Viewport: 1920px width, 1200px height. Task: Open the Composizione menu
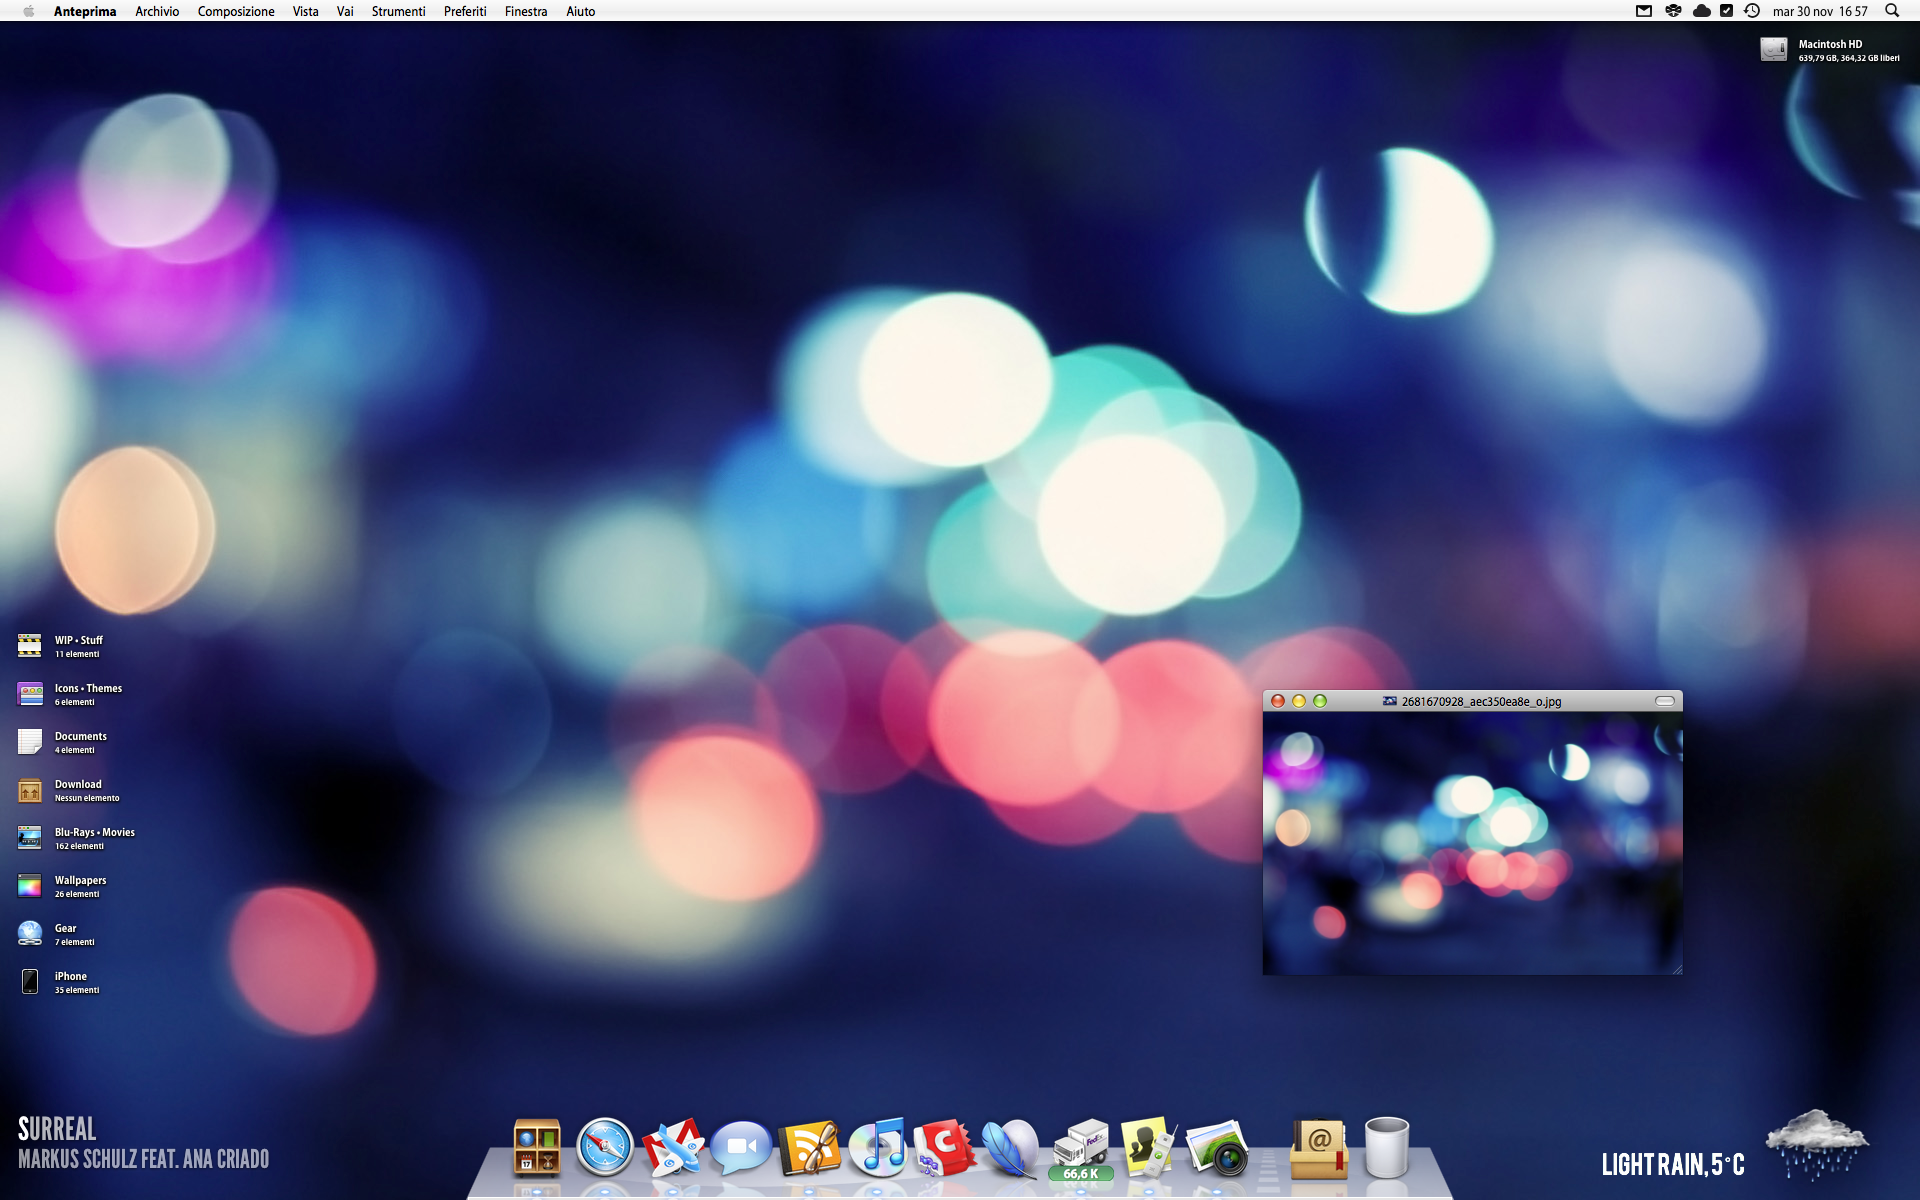point(236,11)
